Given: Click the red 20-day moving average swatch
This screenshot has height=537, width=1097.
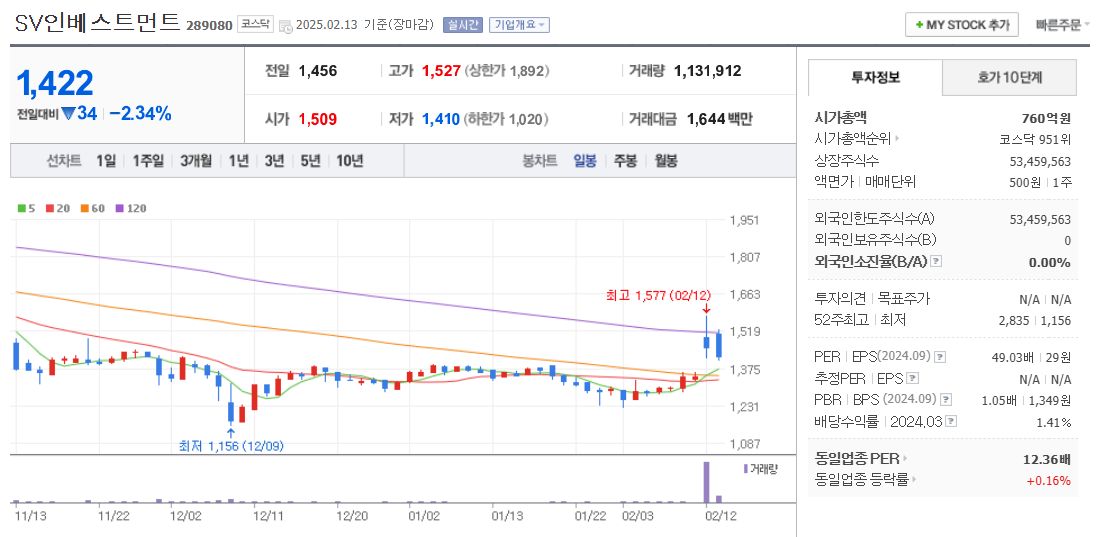Looking at the screenshot, I should coord(49,208).
